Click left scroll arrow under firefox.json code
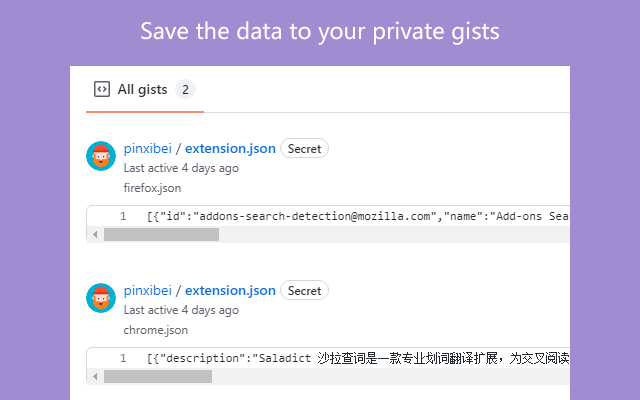This screenshot has width=640, height=400. 95,235
